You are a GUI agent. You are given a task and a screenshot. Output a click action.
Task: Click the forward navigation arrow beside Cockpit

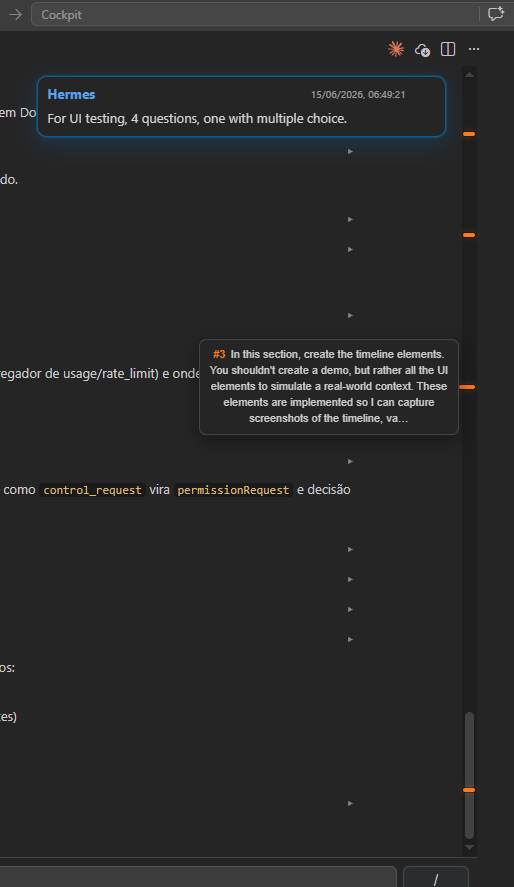point(15,15)
